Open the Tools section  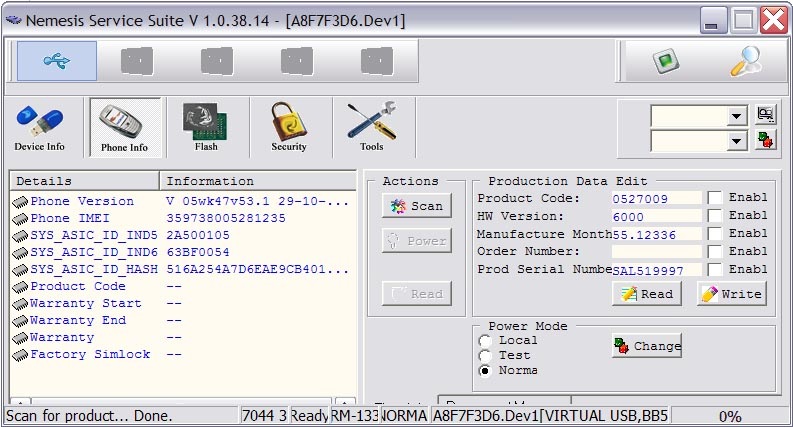pos(372,128)
